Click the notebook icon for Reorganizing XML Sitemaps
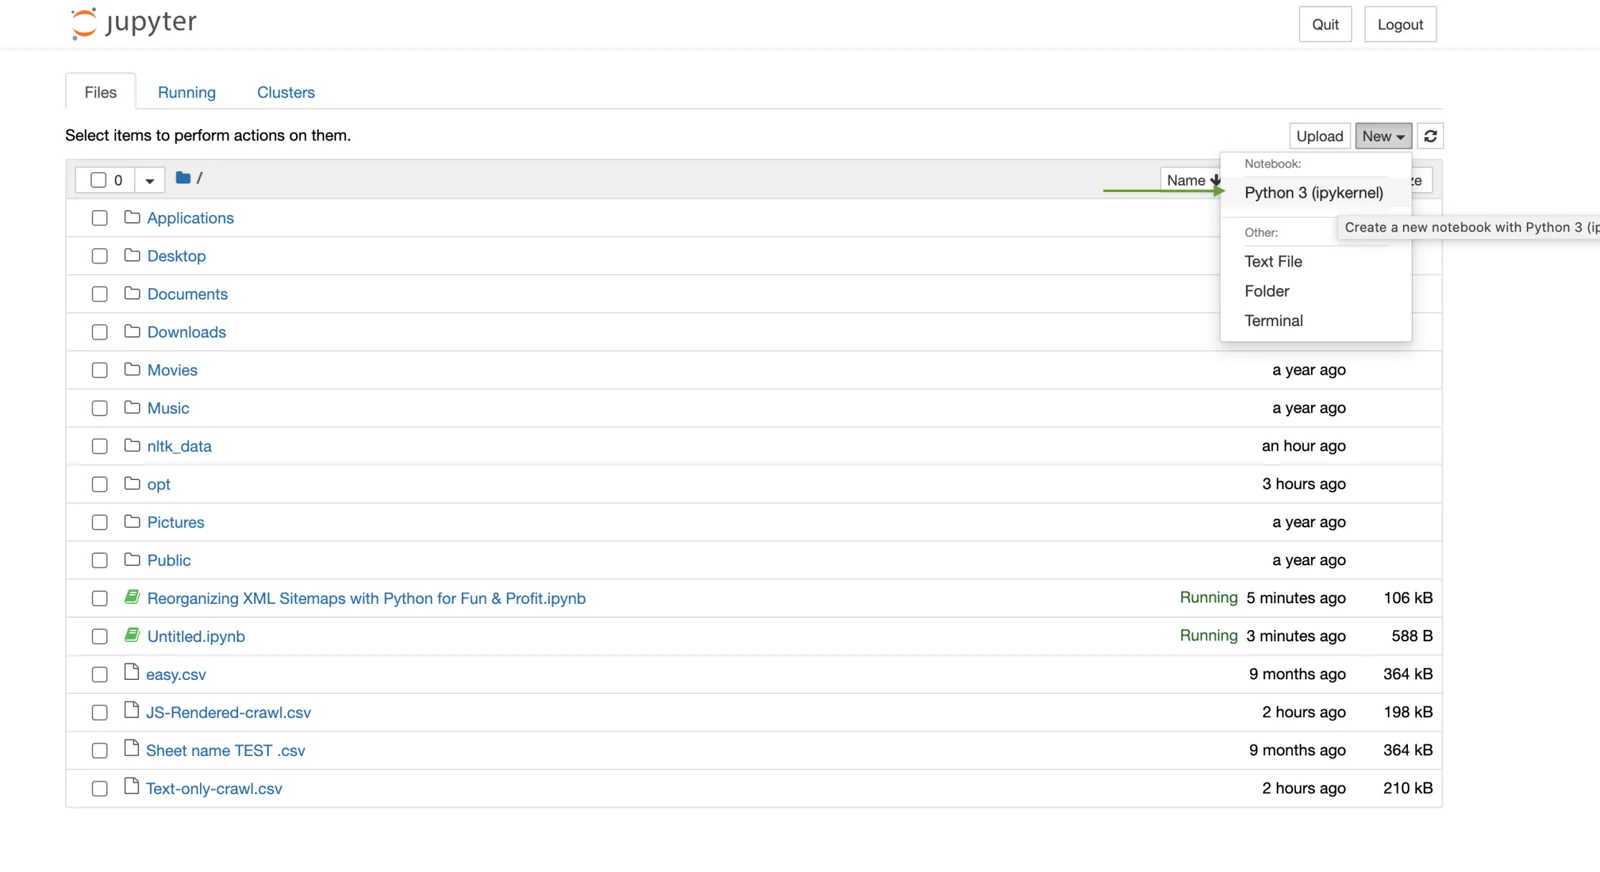This screenshot has height=872, width=1600. 132,597
